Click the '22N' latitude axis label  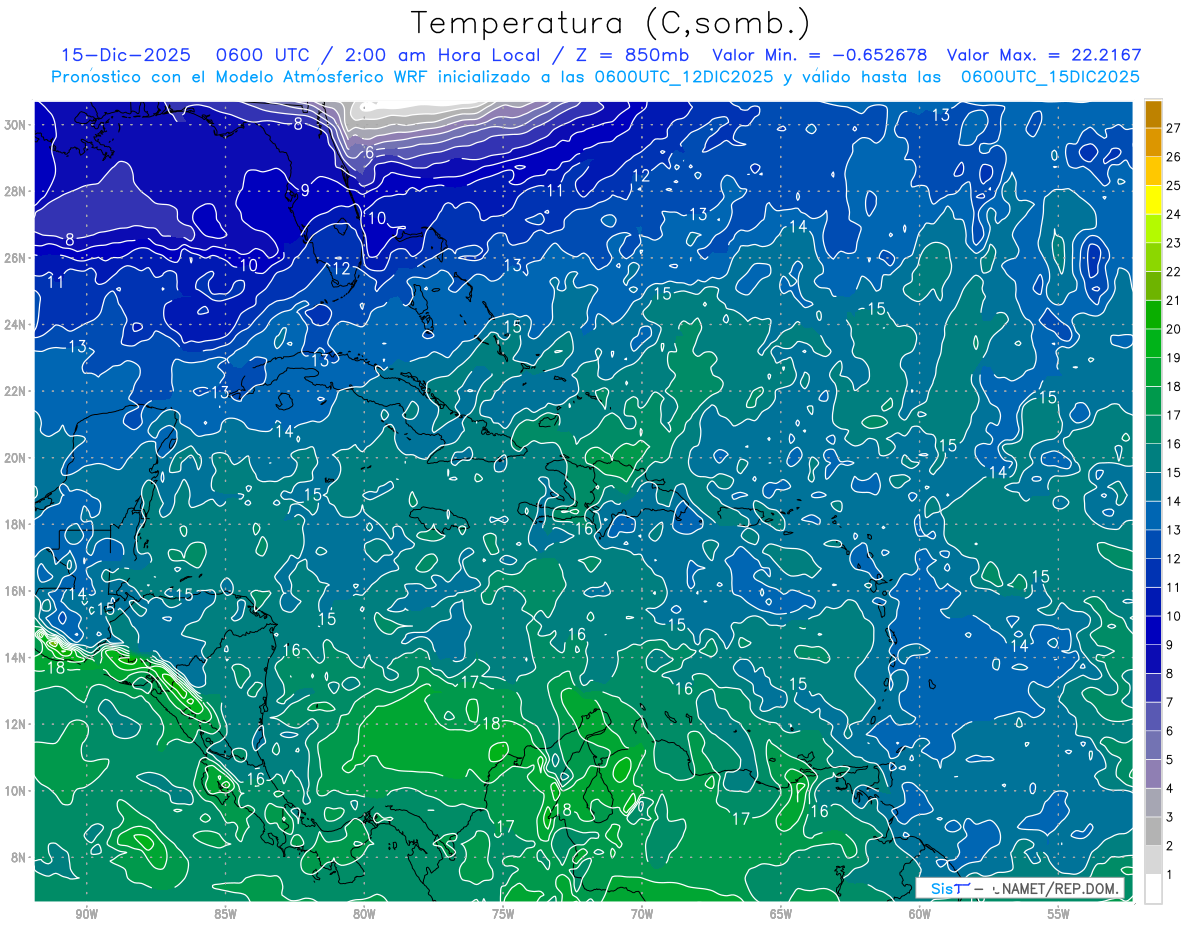[17, 391]
